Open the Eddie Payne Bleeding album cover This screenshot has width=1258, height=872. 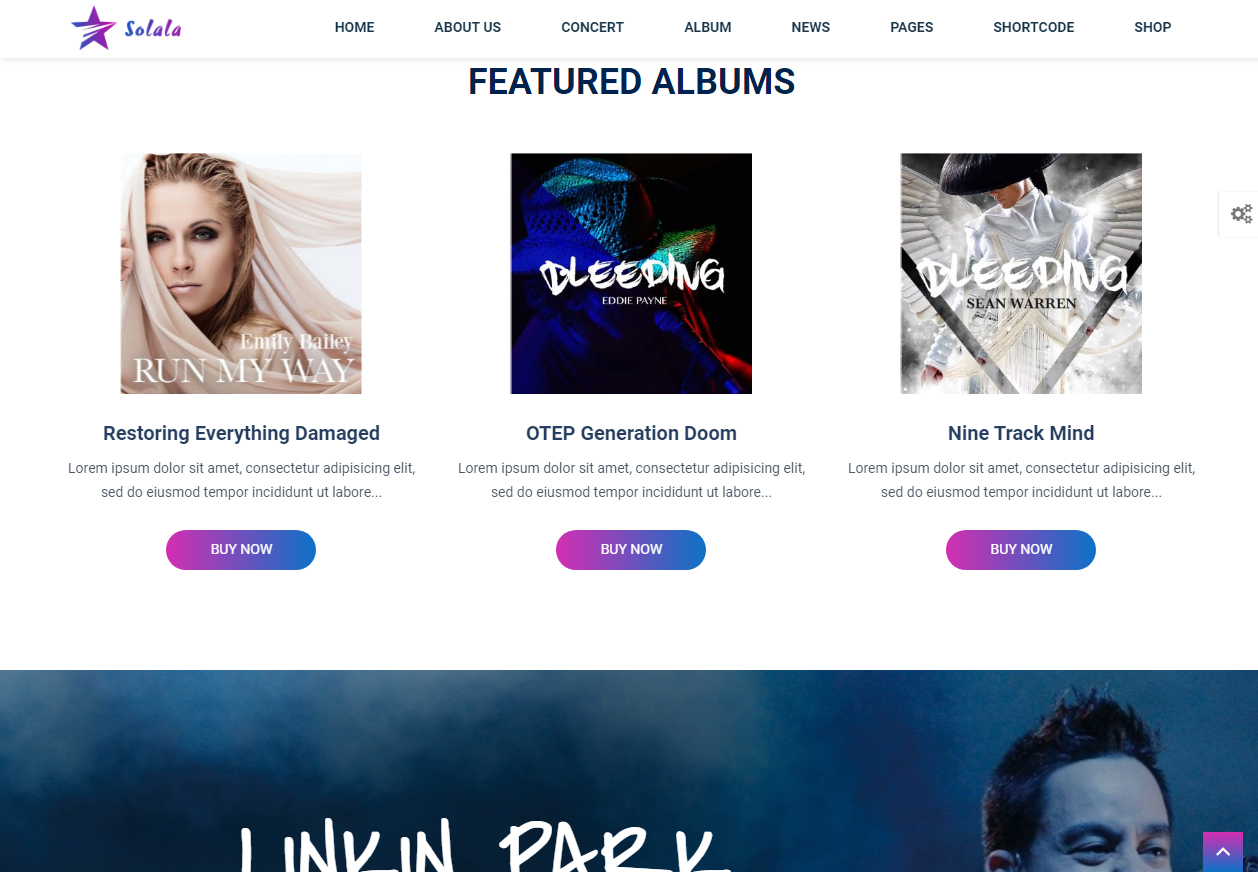pyautogui.click(x=631, y=273)
